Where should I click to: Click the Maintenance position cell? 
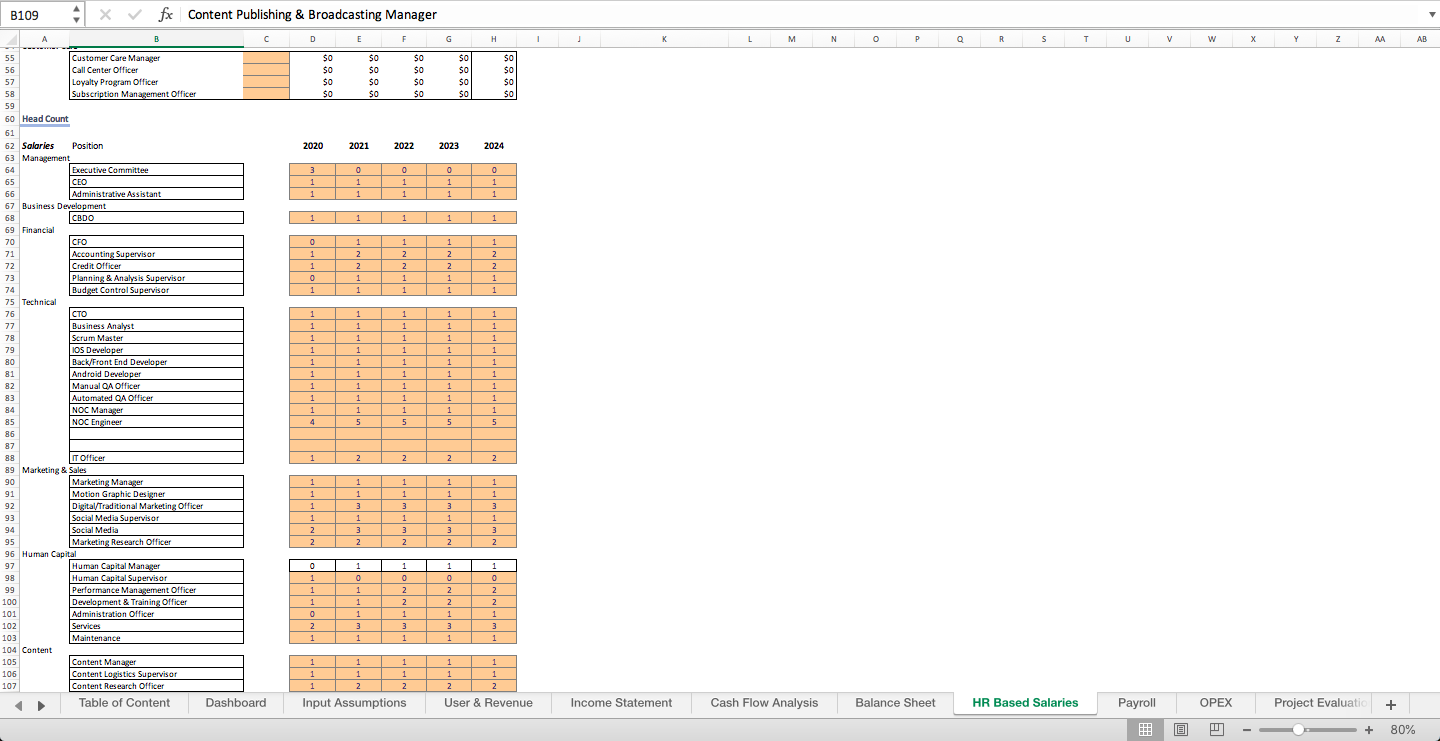[156, 638]
